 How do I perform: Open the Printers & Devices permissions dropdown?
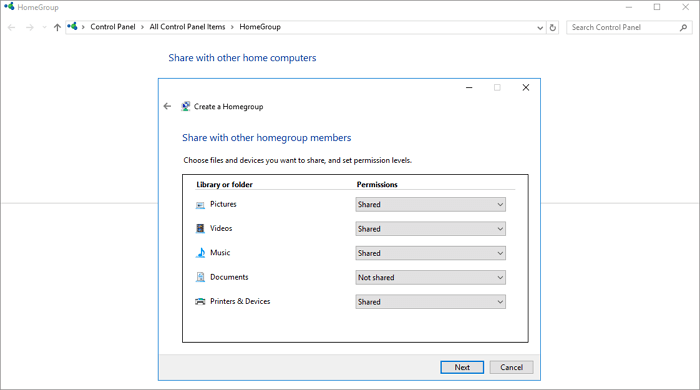point(430,302)
